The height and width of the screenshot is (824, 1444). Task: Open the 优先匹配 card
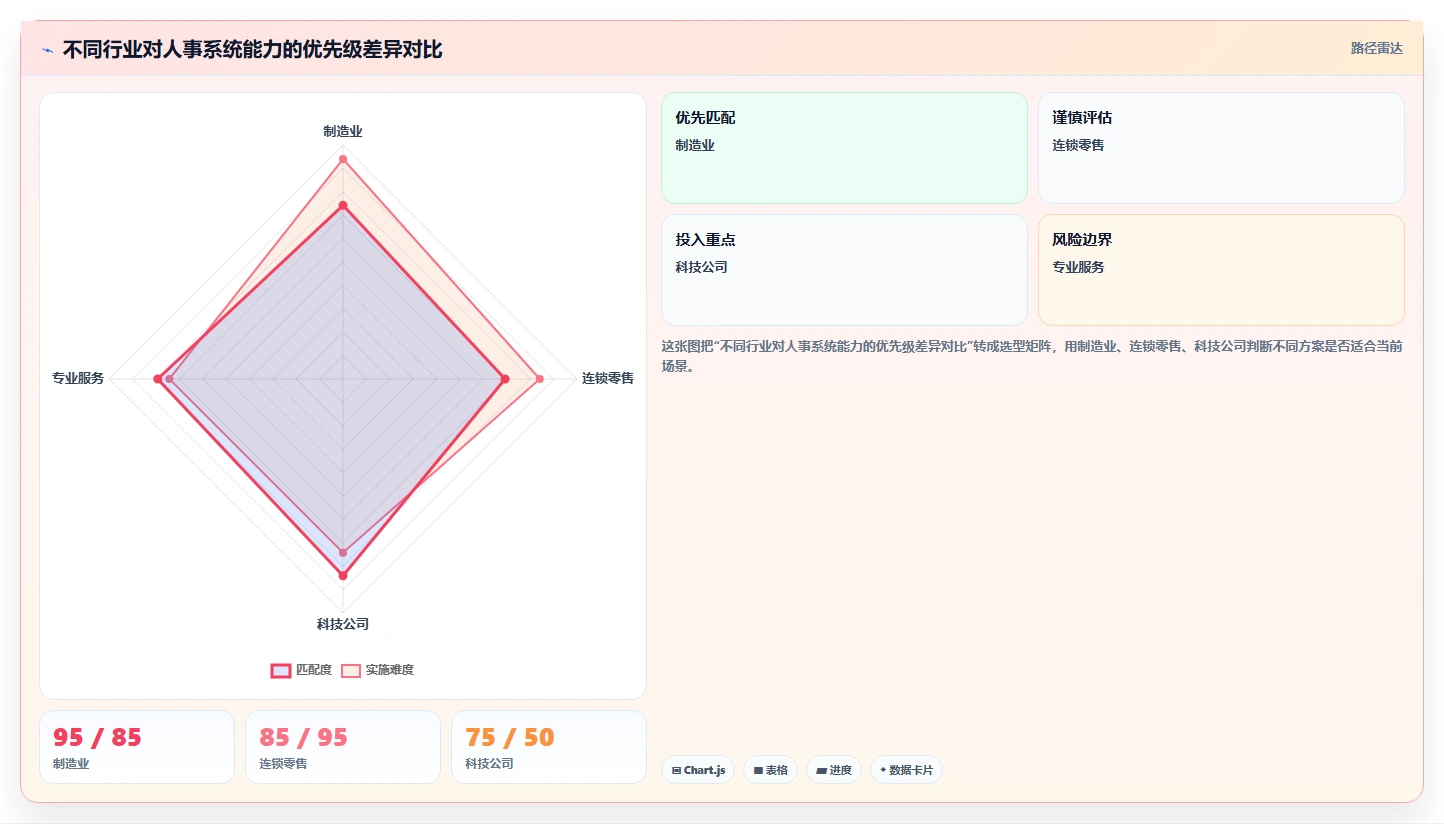coord(844,148)
